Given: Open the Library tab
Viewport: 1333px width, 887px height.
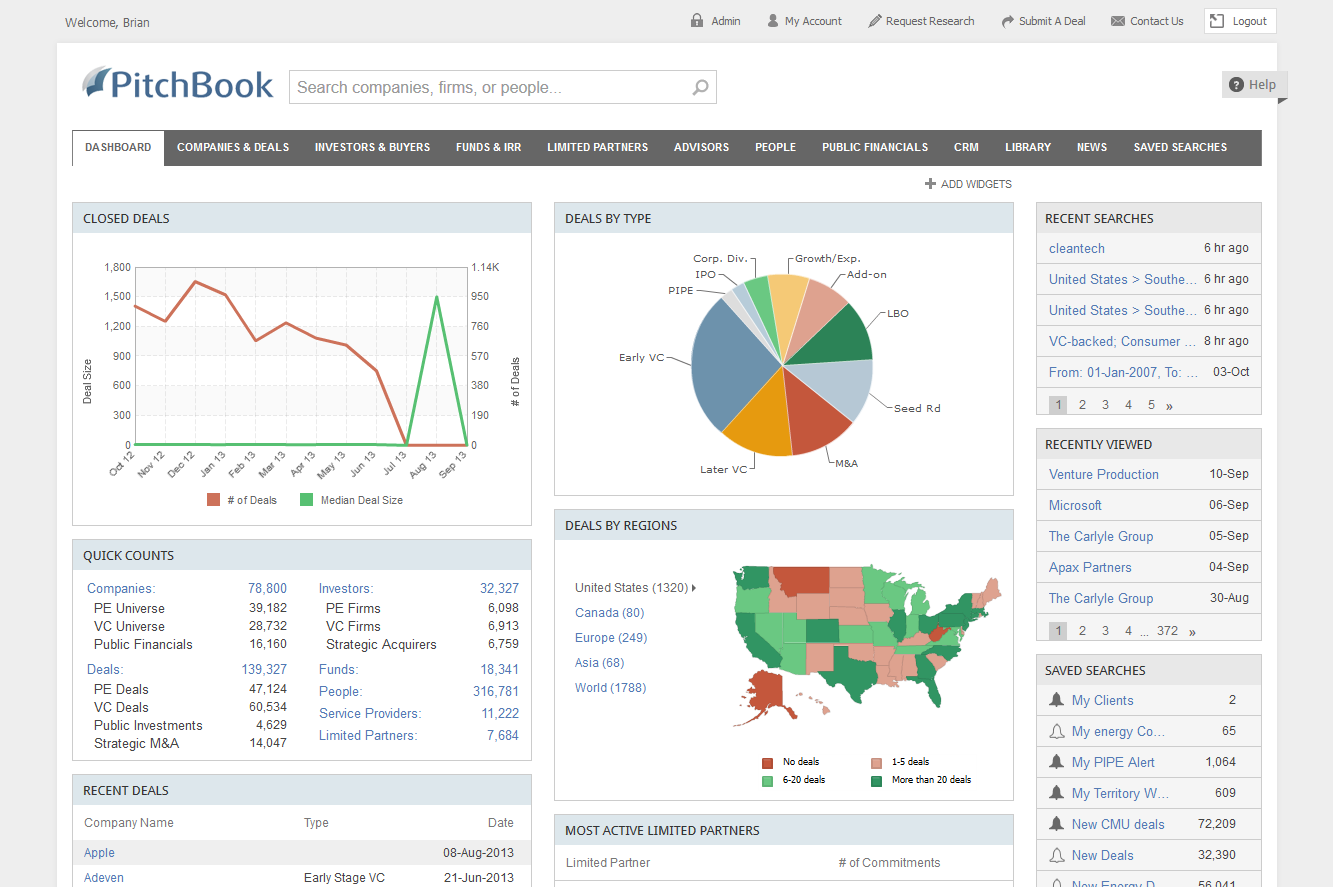Looking at the screenshot, I should tap(1028, 147).
